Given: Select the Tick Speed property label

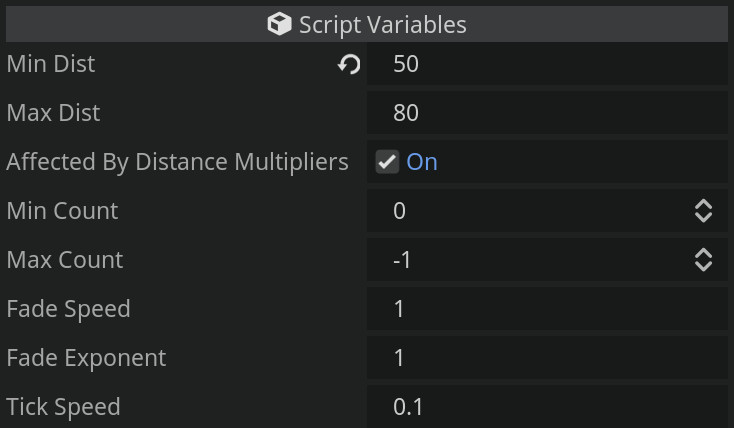Looking at the screenshot, I should [63, 407].
